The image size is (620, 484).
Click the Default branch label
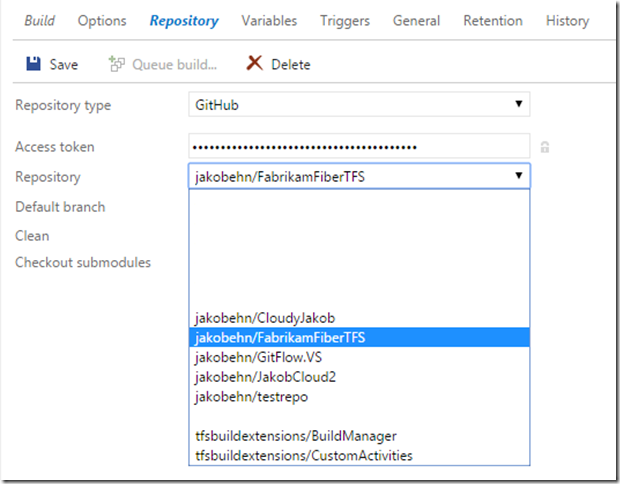(x=60, y=207)
